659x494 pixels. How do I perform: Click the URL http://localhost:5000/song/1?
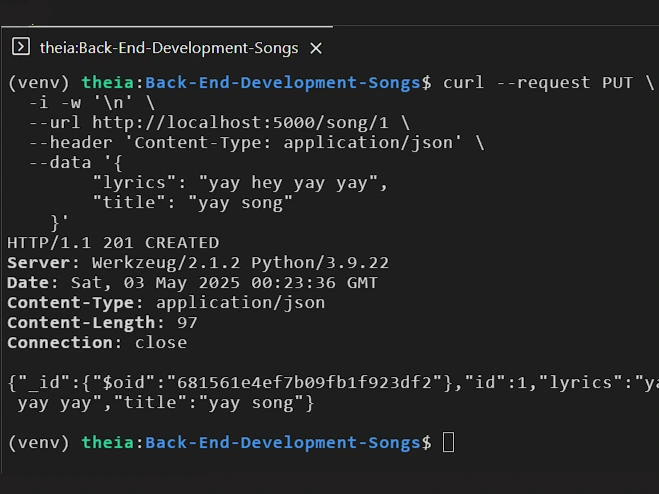coord(240,123)
